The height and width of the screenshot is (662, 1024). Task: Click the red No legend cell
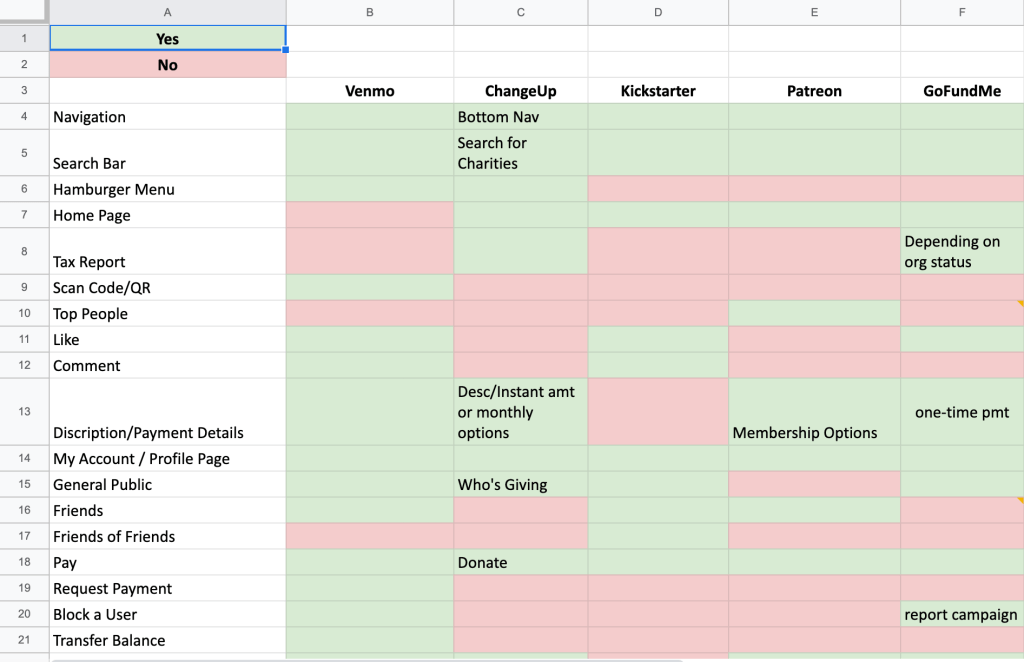click(x=167, y=65)
